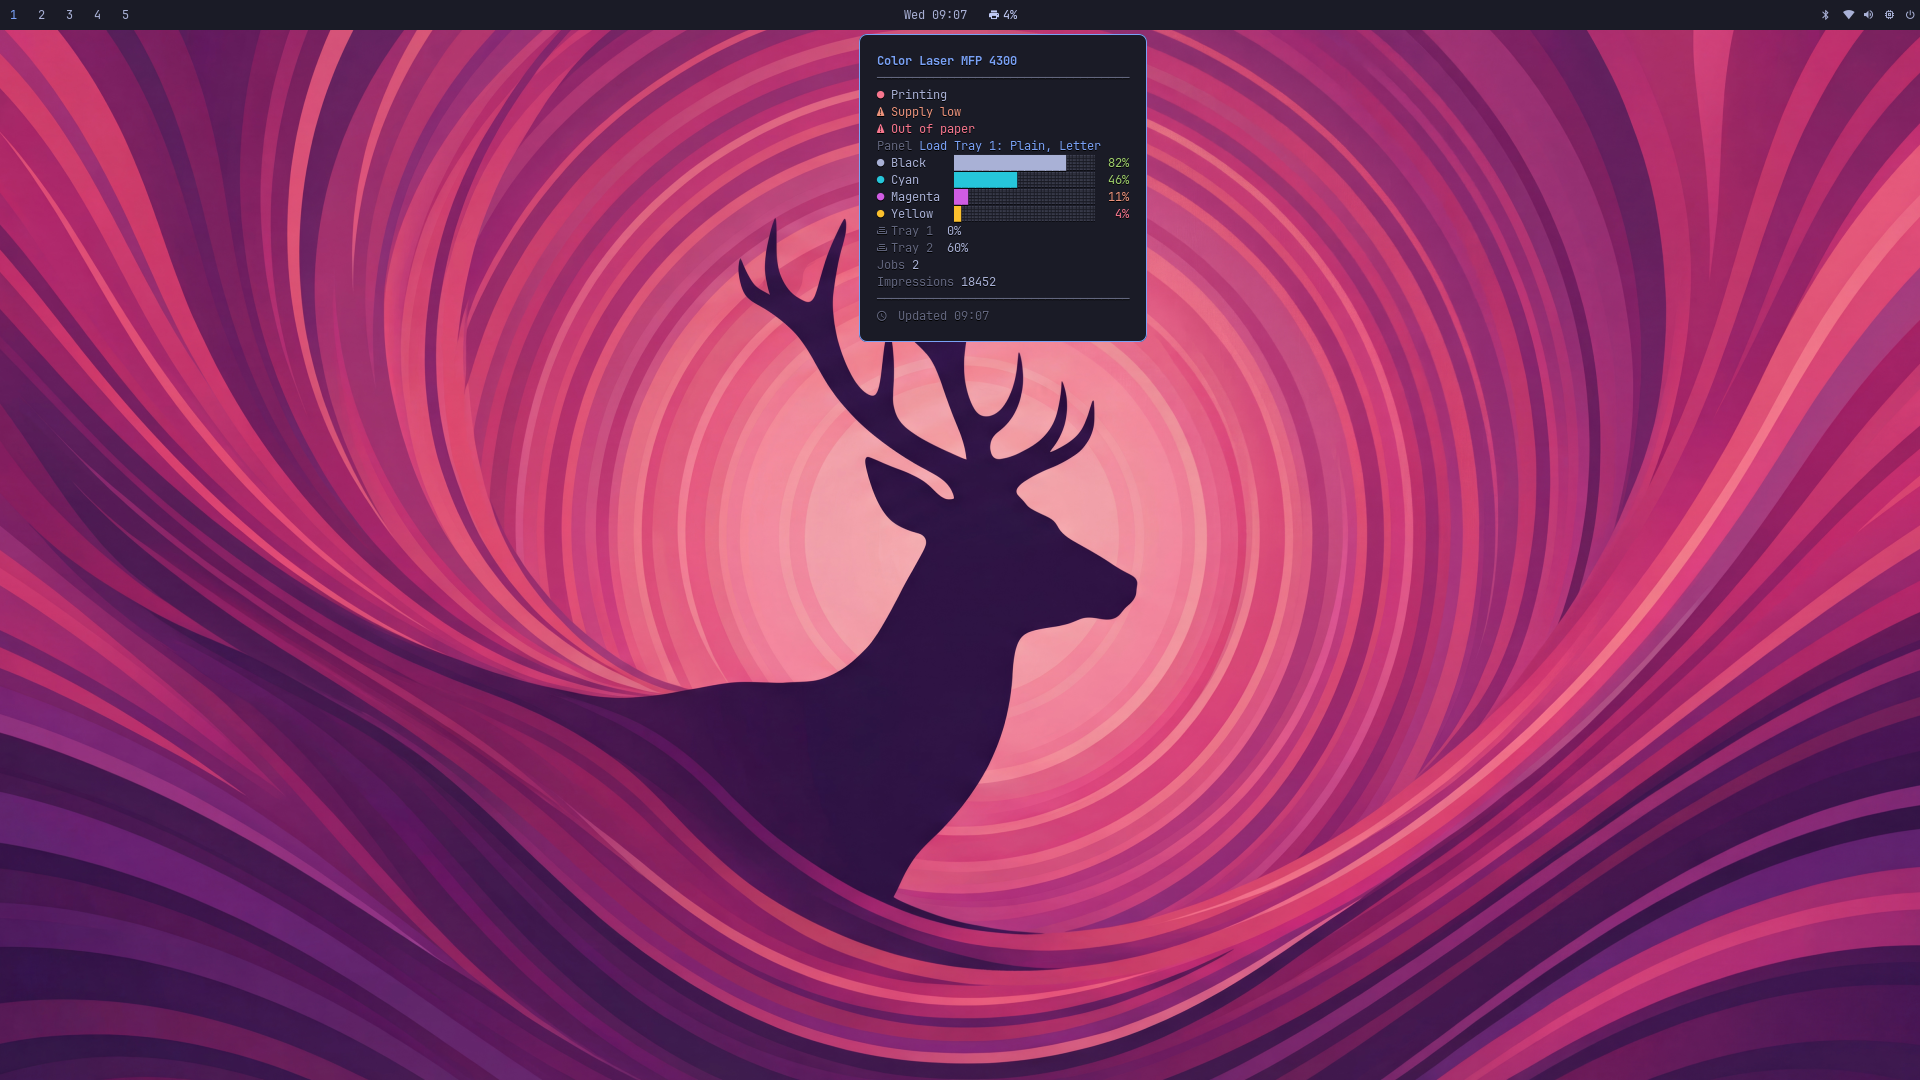This screenshot has height=1080, width=1920.
Task: Open the CPU chip monitor icon
Action: click(1889, 15)
